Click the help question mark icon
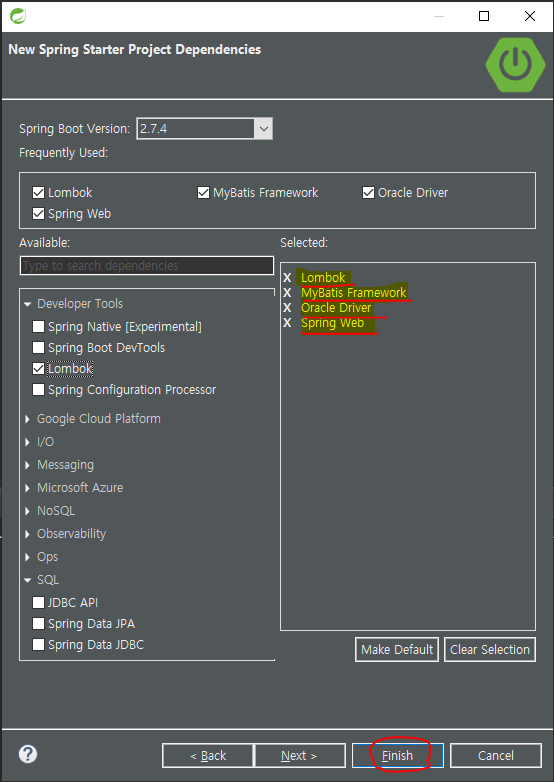This screenshot has height=782, width=554. pos(28,754)
